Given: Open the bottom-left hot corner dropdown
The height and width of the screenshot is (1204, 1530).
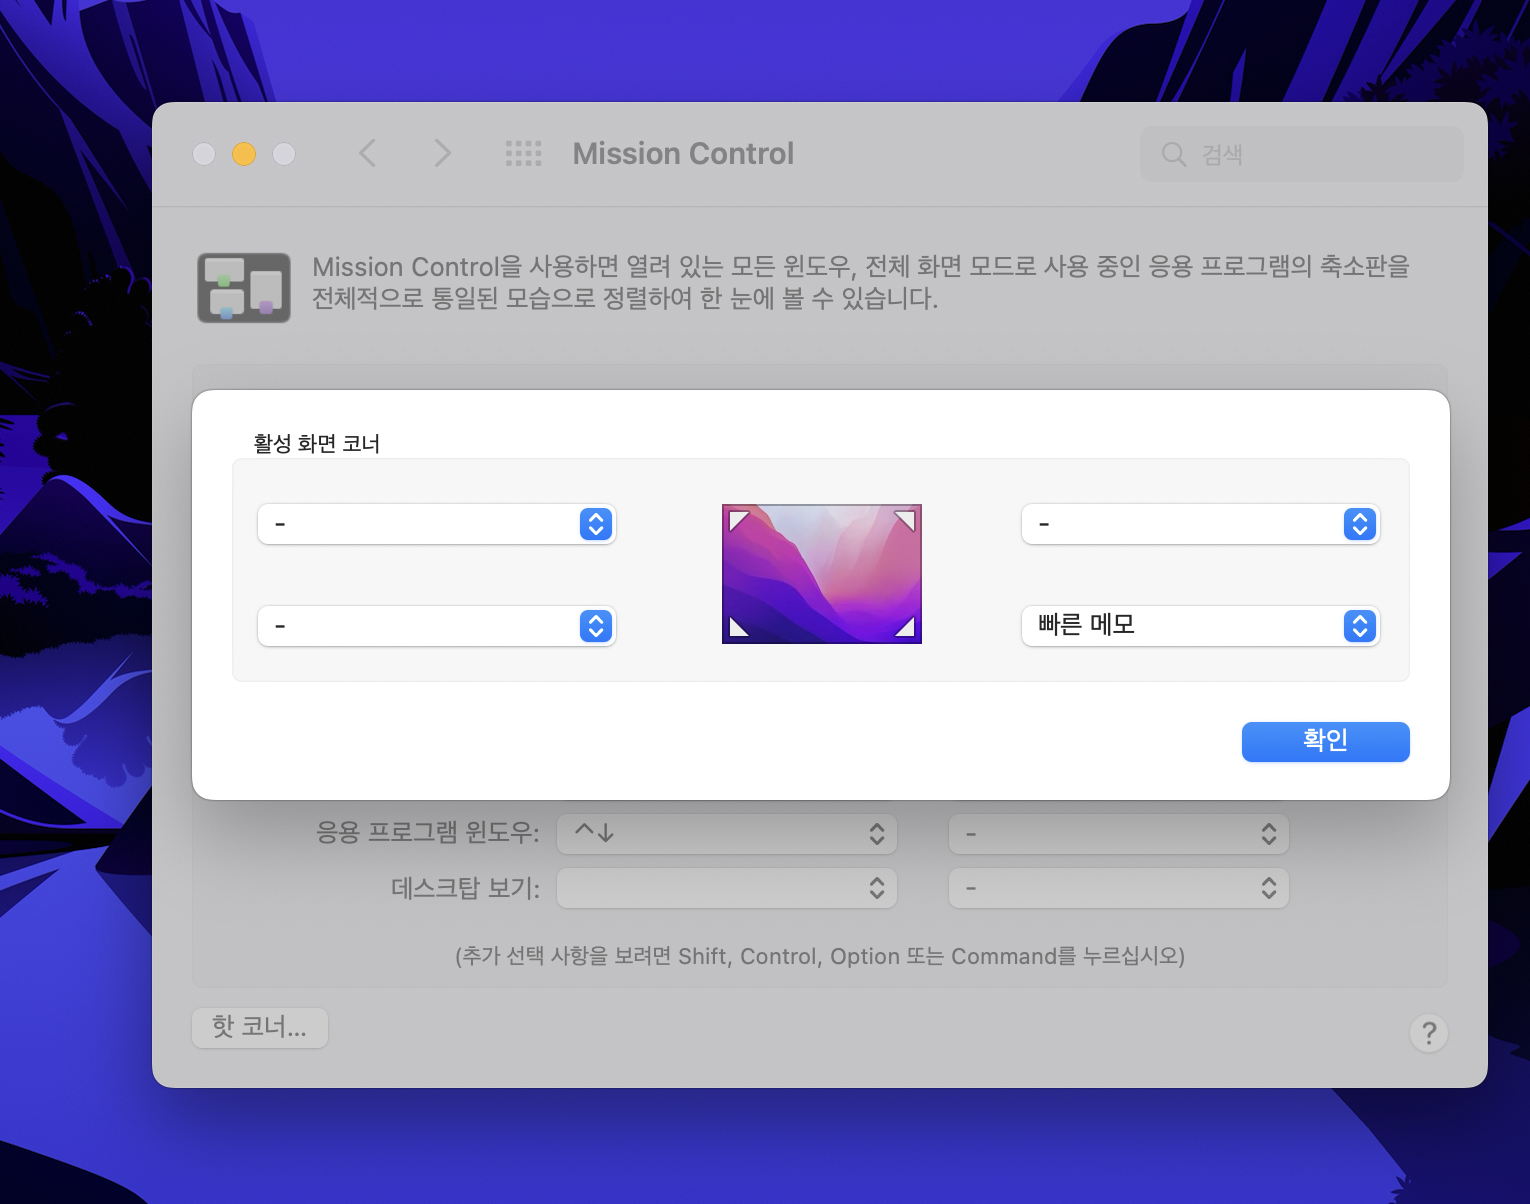Looking at the screenshot, I should coord(436,626).
